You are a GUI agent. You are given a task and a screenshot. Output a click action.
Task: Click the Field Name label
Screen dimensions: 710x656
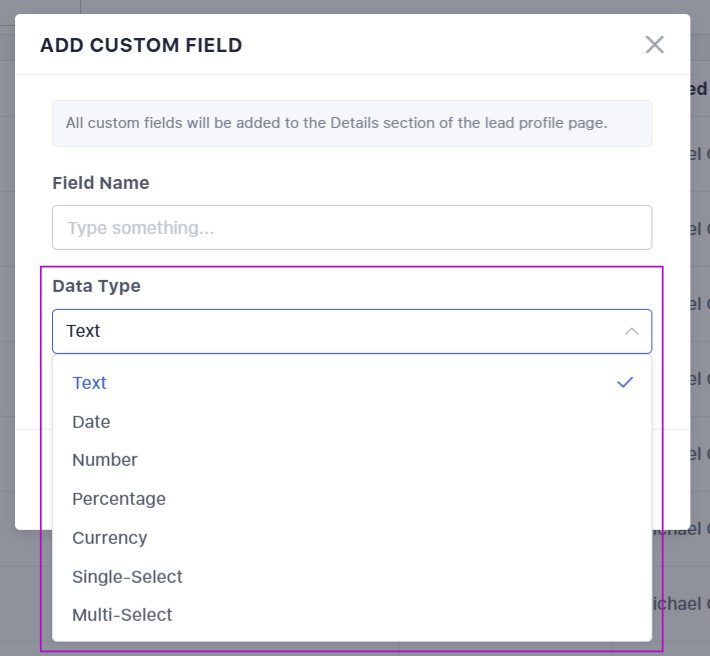(101, 183)
